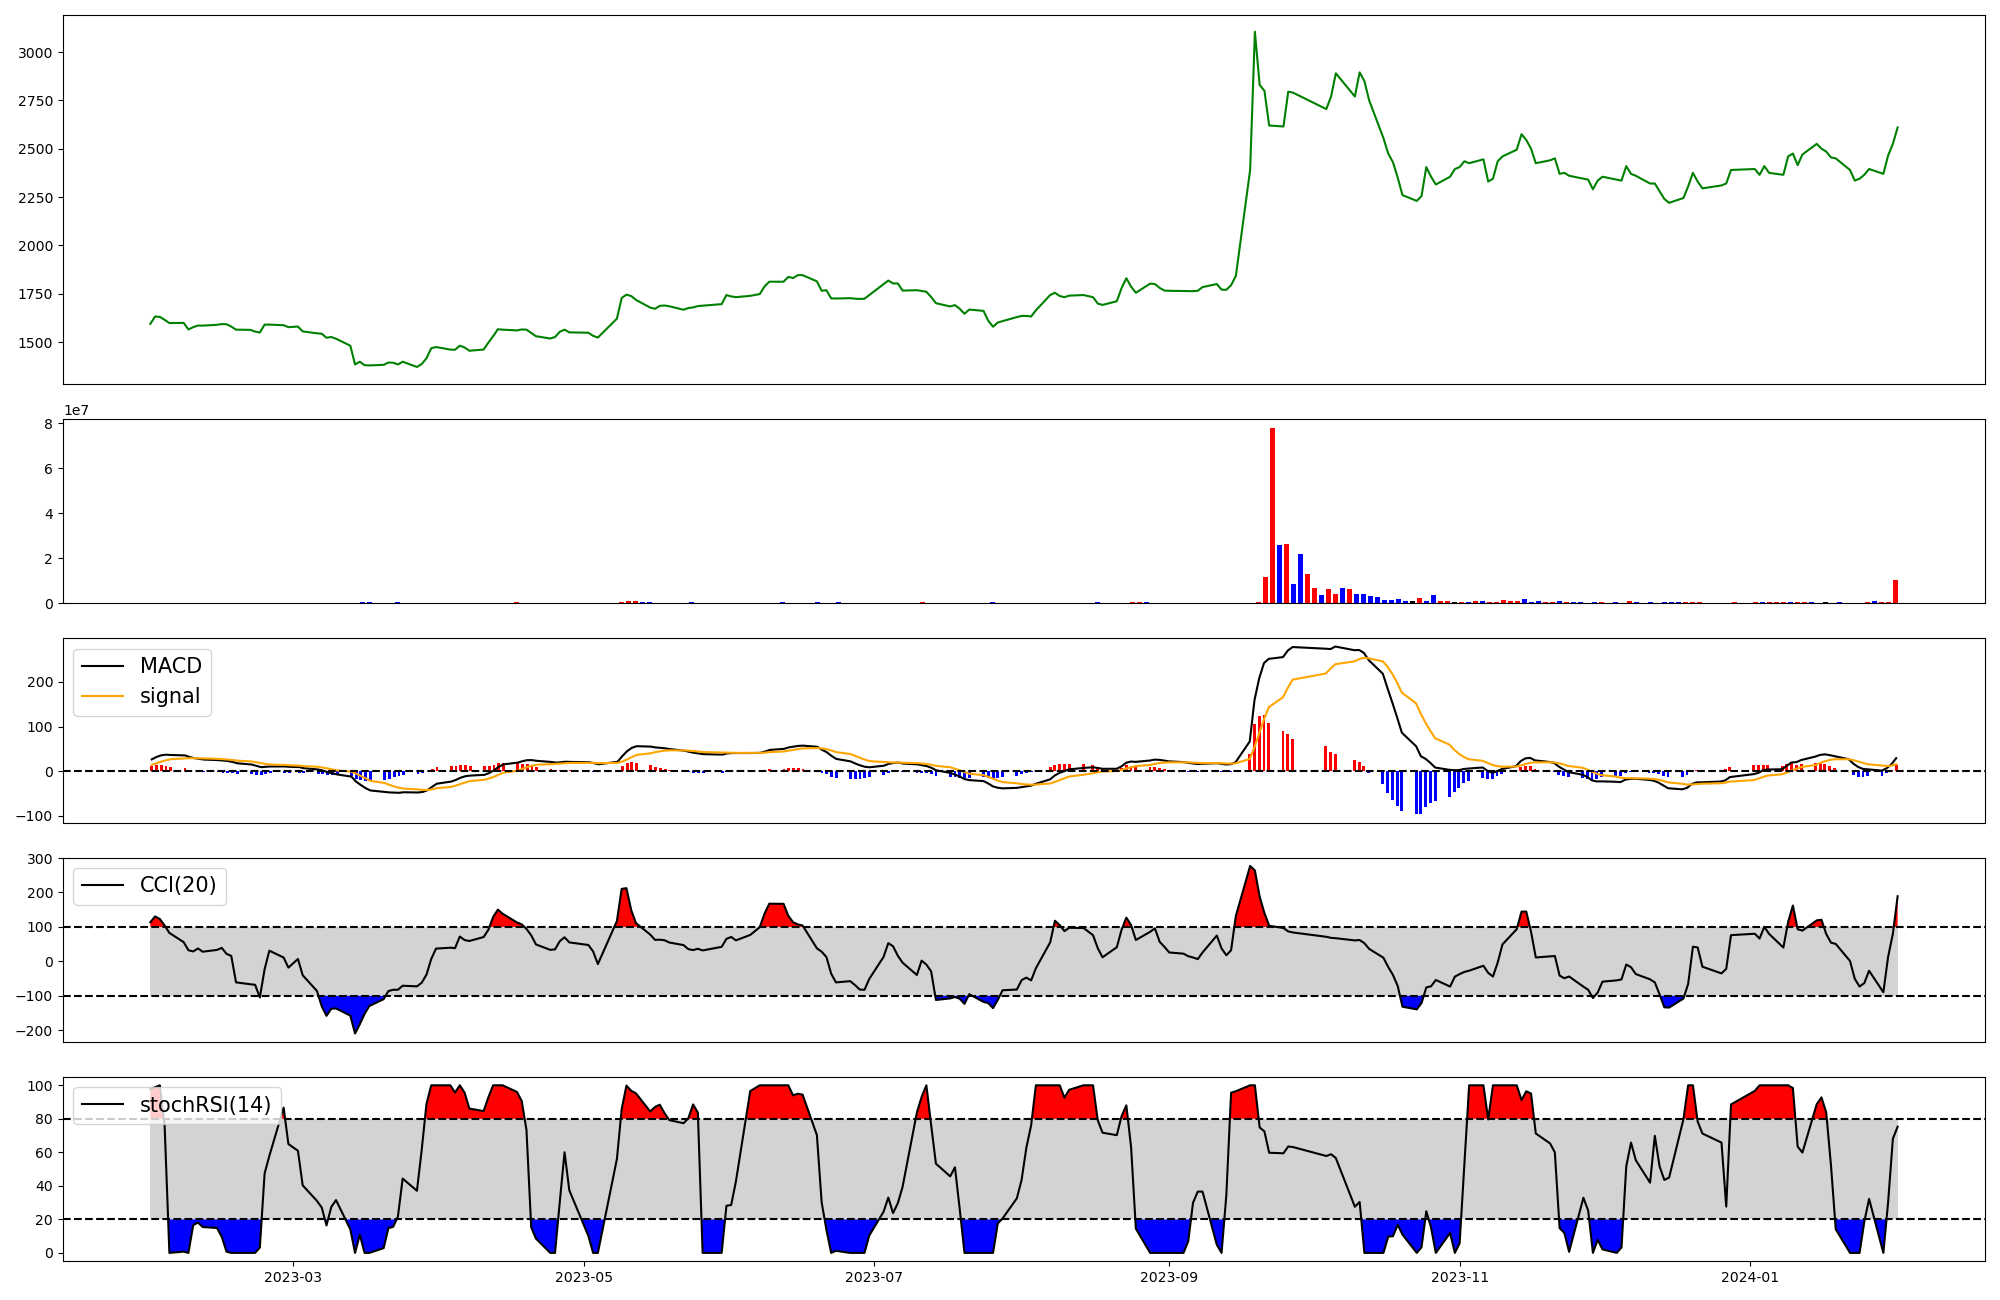2000x1300 pixels.
Task: Click the 1500 price axis tick label
Action: pyautogui.click(x=36, y=343)
